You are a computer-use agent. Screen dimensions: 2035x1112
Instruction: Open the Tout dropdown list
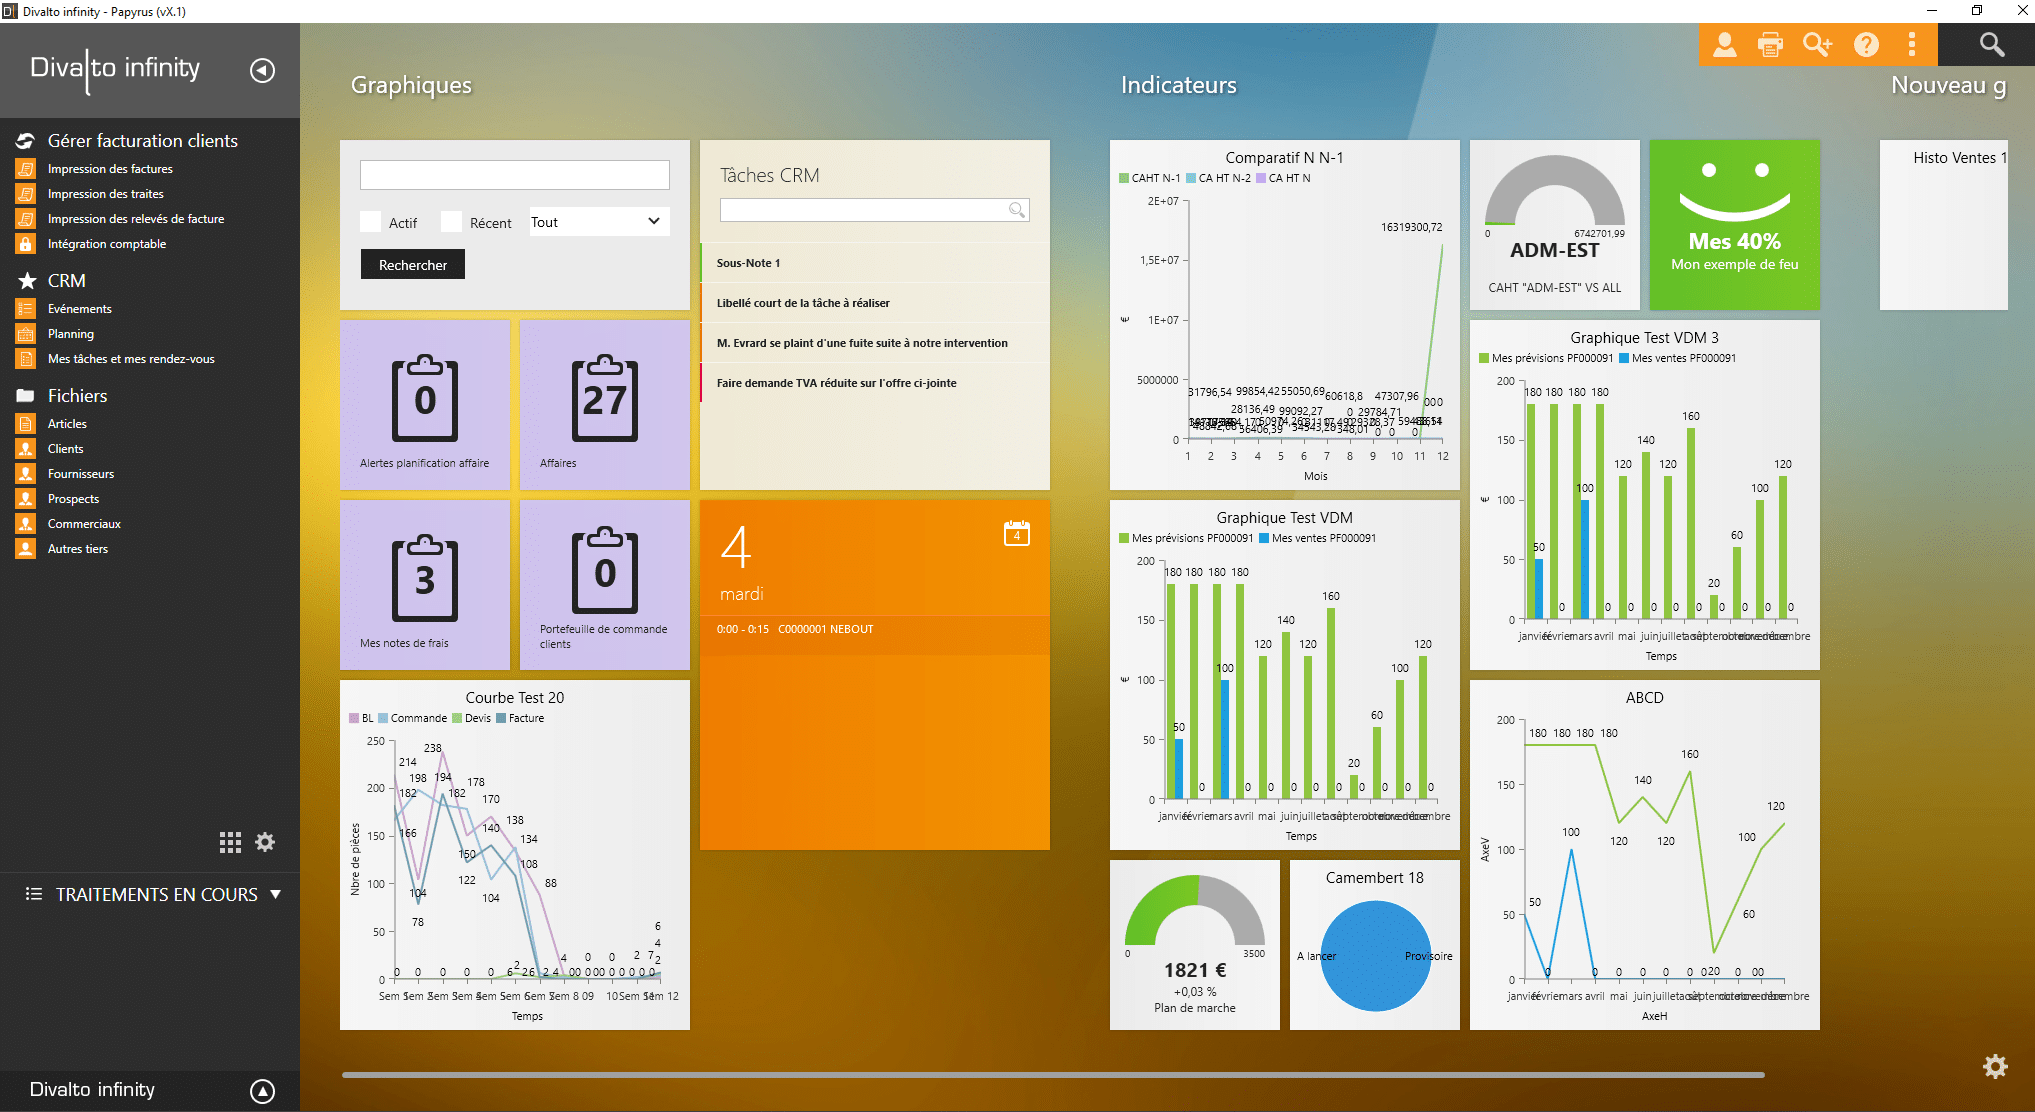point(598,222)
